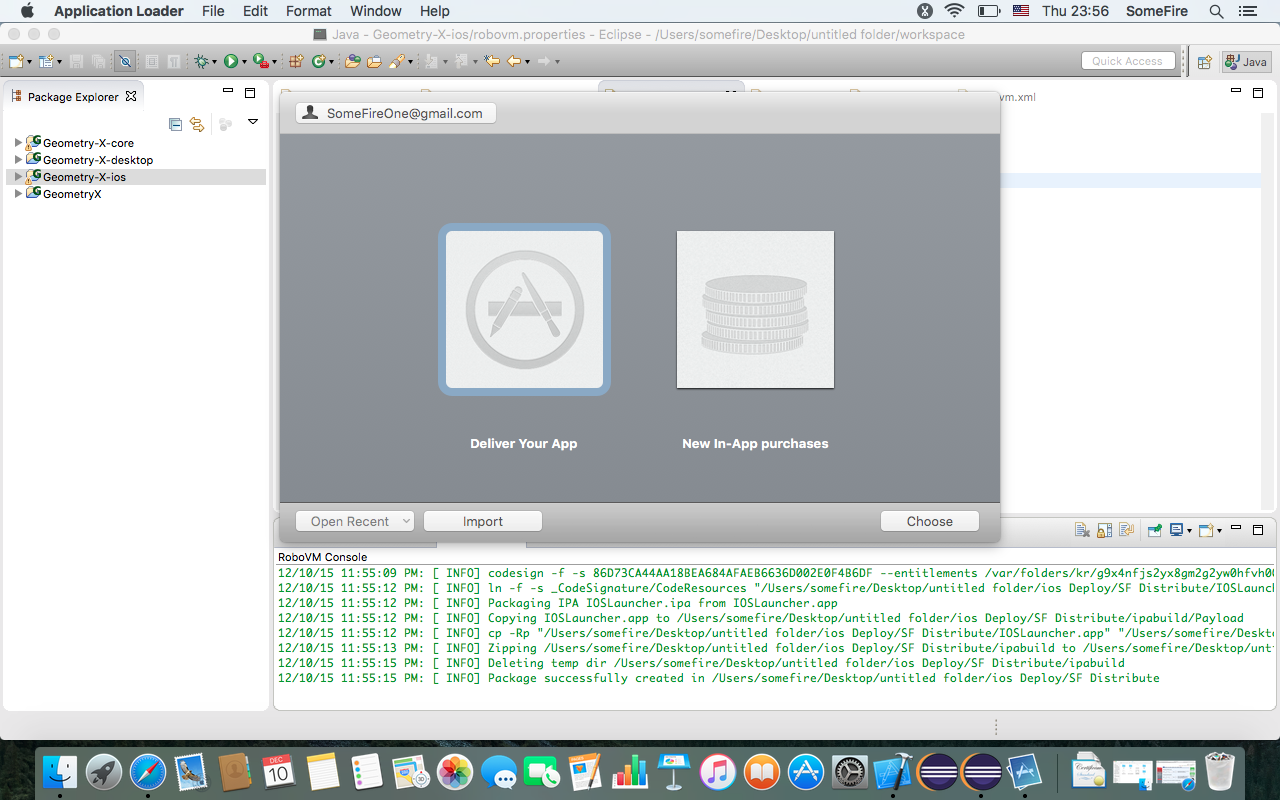Expand the Geometry-X-desktop project
This screenshot has height=800, width=1280.
(x=18, y=160)
